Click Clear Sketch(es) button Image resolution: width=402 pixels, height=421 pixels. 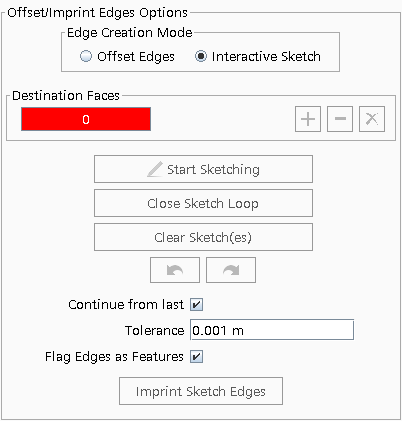[203, 237]
